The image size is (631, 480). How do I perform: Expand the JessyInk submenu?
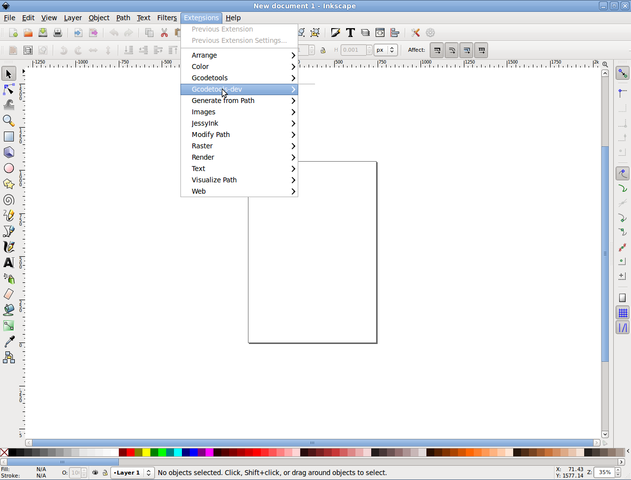coord(239,123)
